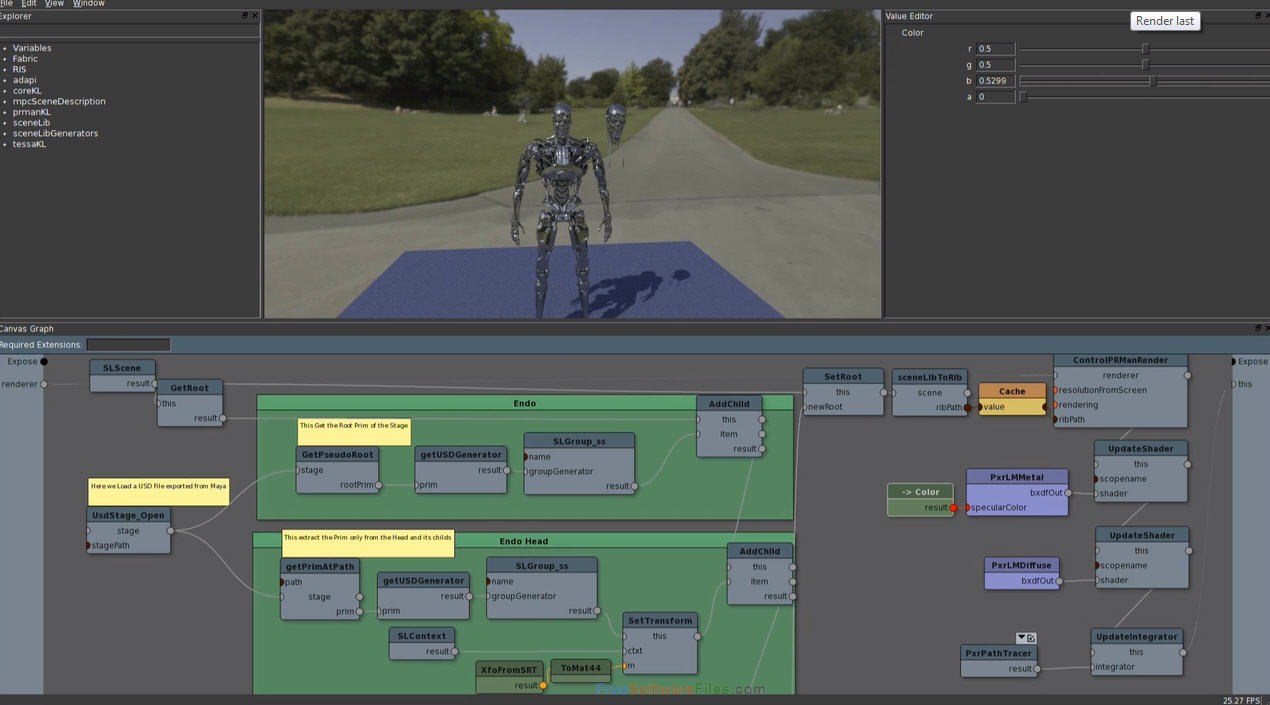This screenshot has width=1270, height=705.
Task: Close the Value Editor panel
Action: click(x=1265, y=16)
